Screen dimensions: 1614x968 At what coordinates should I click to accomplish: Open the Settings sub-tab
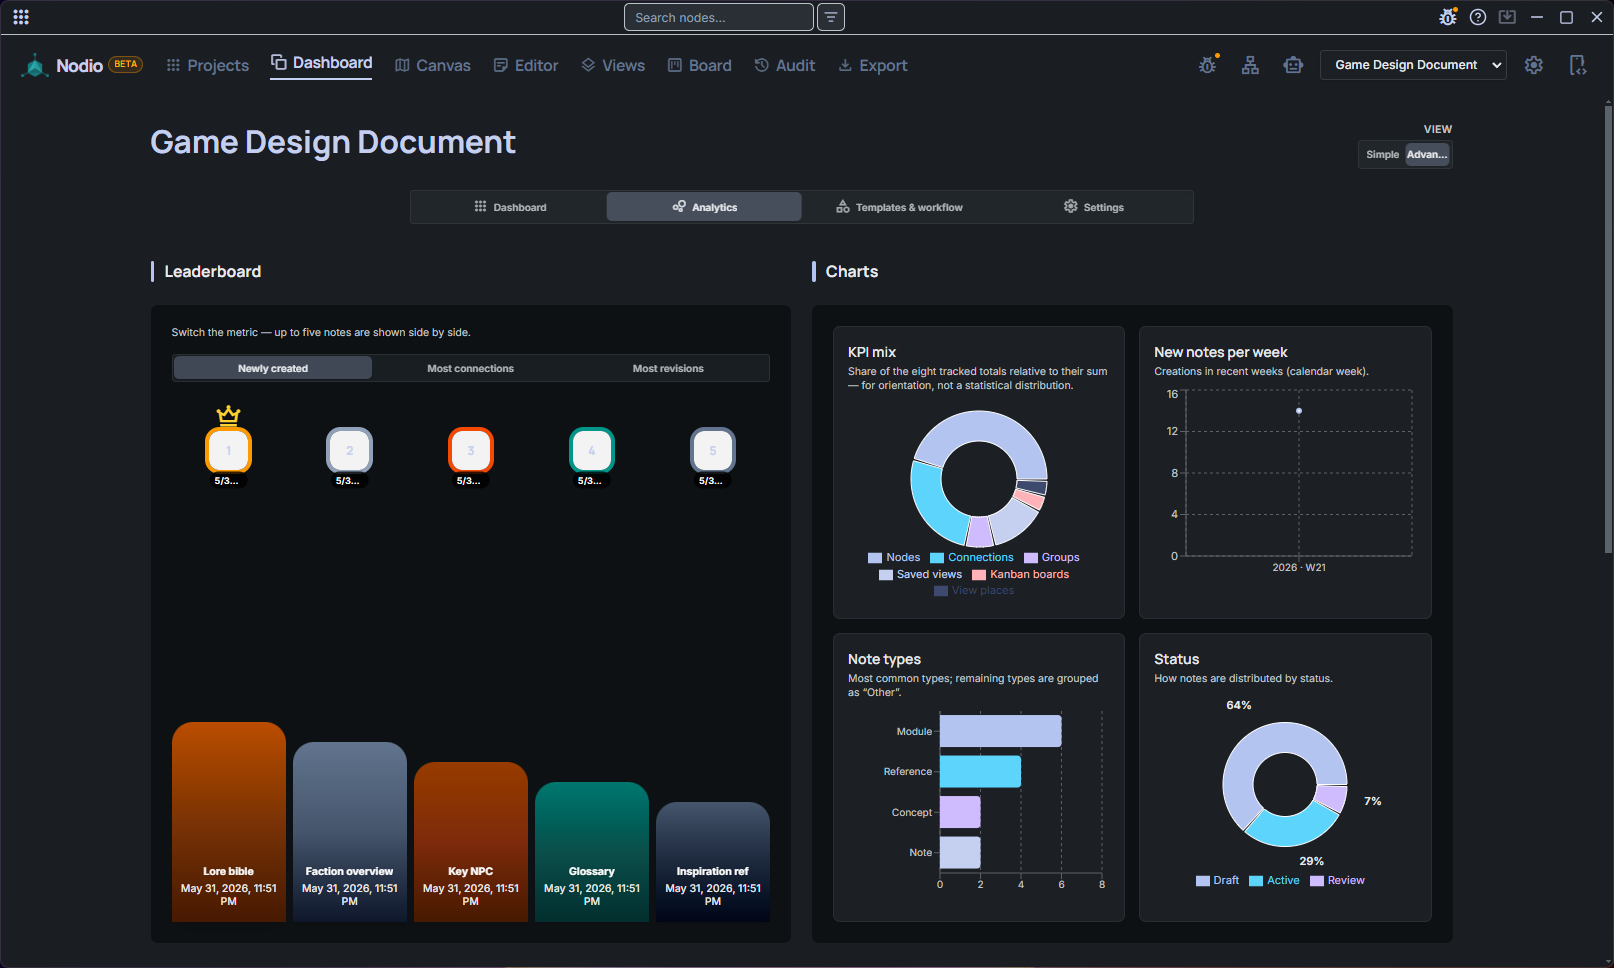click(x=1093, y=207)
